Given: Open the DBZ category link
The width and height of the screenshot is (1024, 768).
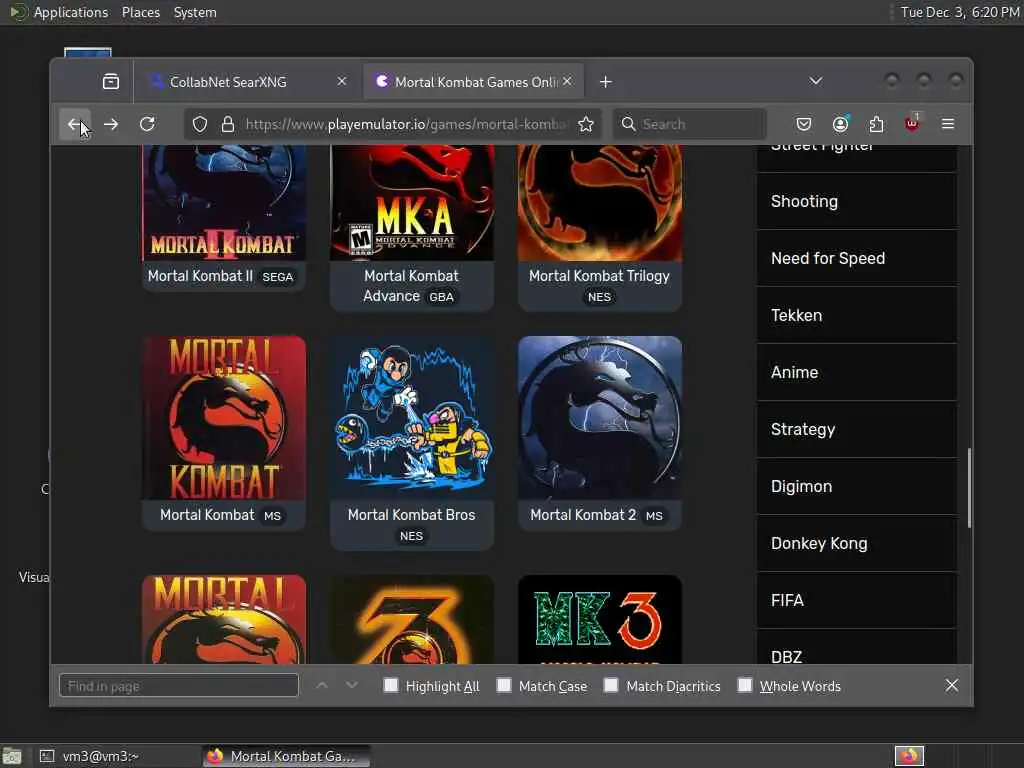Looking at the screenshot, I should point(856,648).
